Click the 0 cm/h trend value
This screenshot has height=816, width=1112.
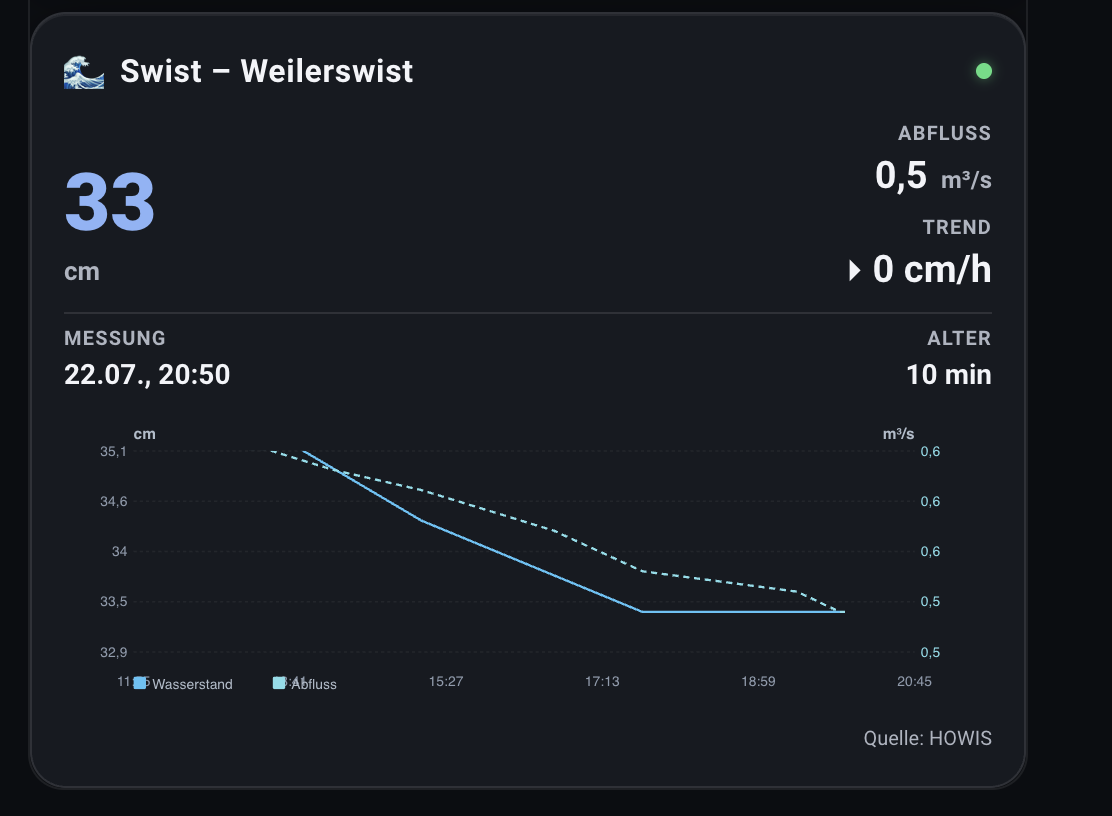pyautogui.click(x=932, y=269)
